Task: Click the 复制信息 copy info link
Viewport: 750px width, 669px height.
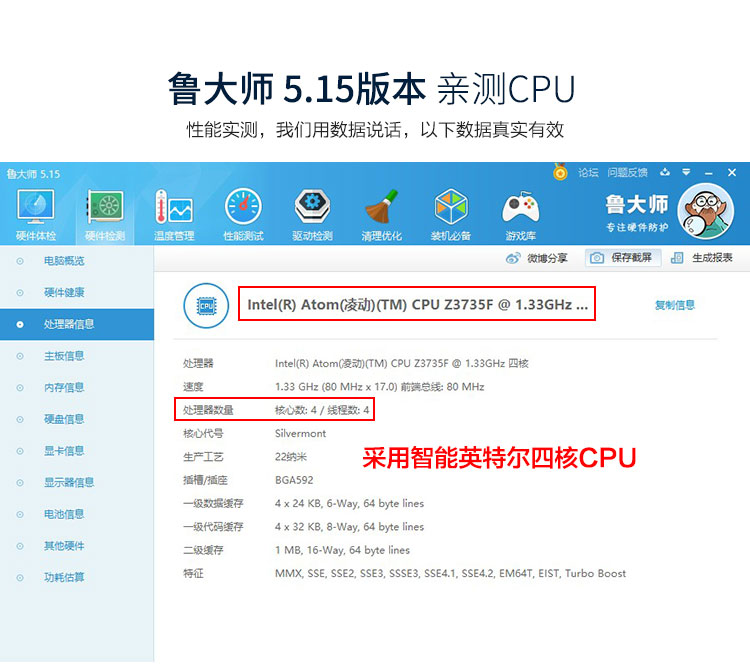Action: (674, 305)
